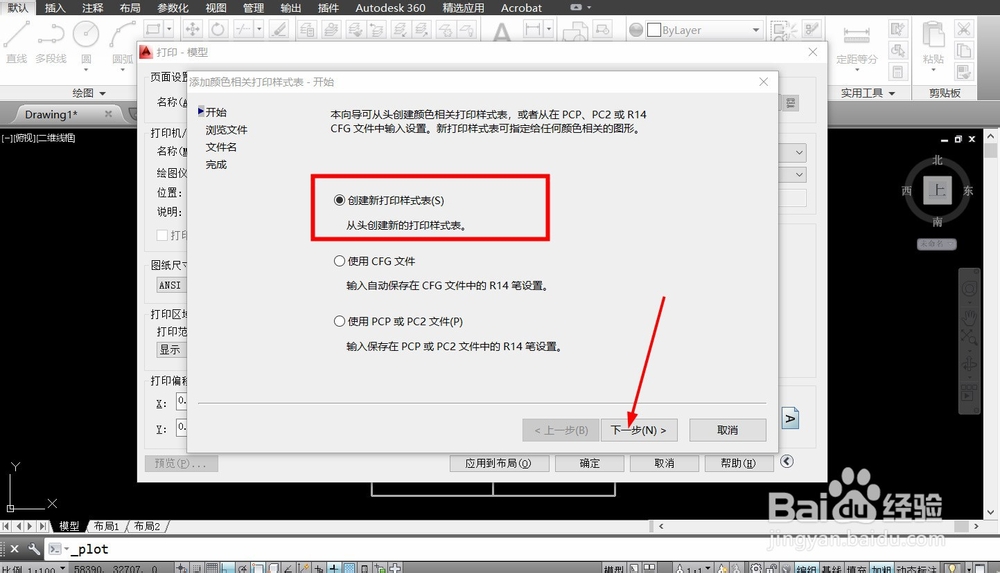
Task: Select the Create new plot style table (创建新打印样式表) radio
Action: [x=339, y=200]
